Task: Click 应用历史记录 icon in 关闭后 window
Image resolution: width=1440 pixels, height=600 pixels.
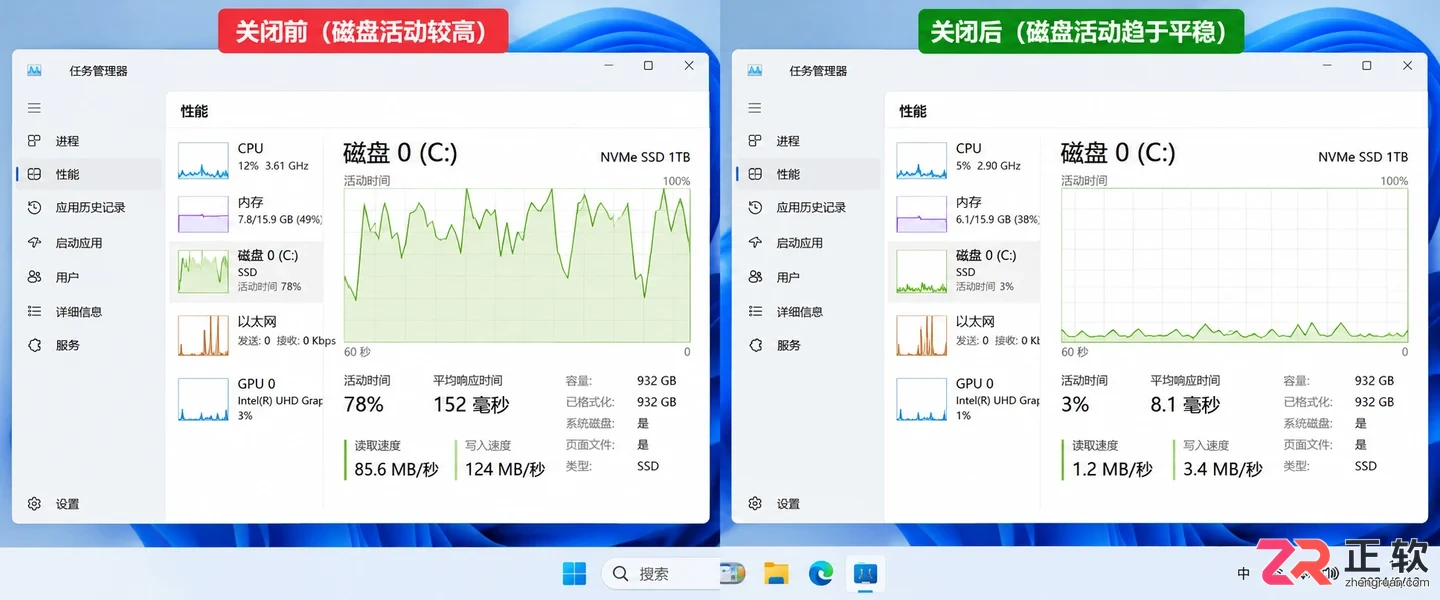Action: 755,207
